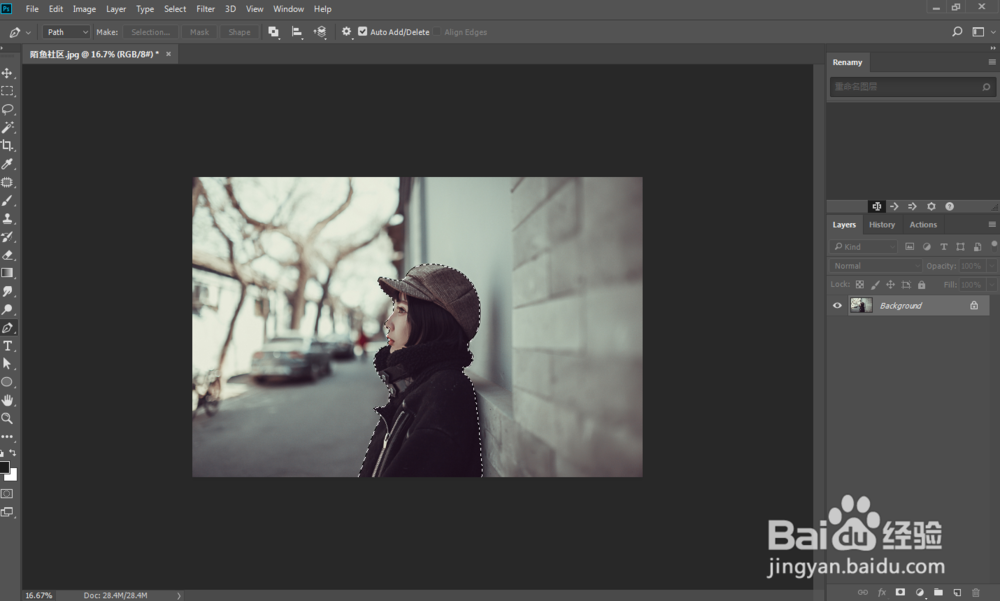
Task: Select the Path Selection tool
Action: 7,364
